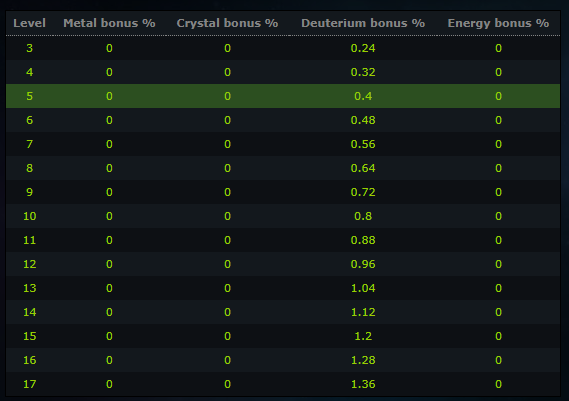
Task: Click the 0.32 deuterium bonus value
Action: 363,72
